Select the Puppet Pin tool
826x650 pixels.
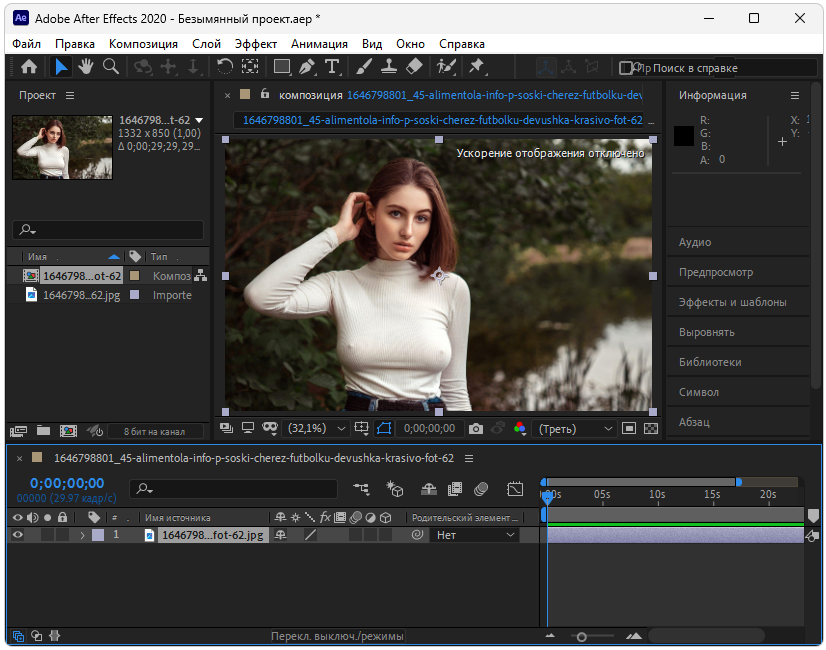tap(477, 67)
